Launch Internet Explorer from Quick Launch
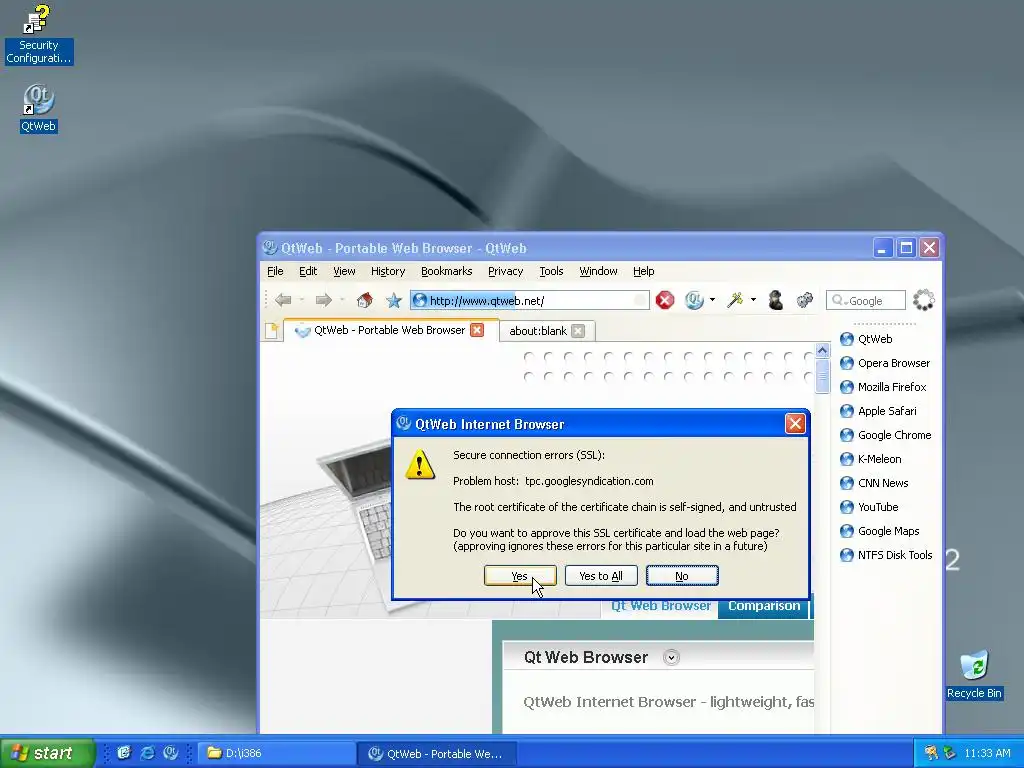The width and height of the screenshot is (1024, 768). click(x=148, y=753)
